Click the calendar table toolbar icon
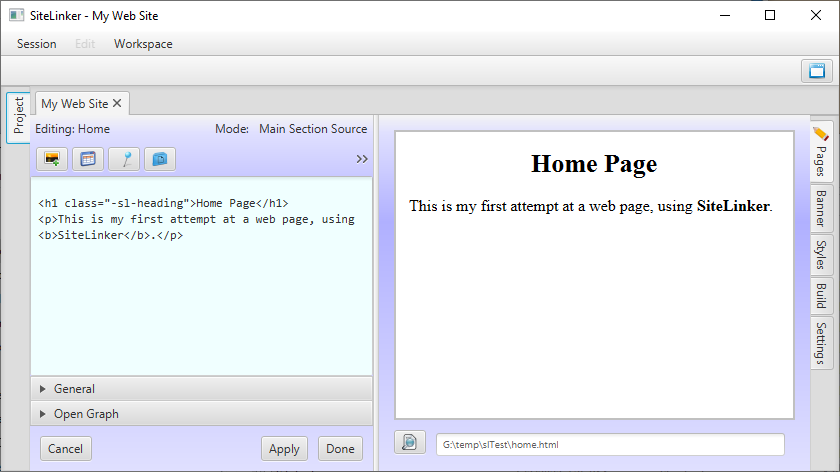This screenshot has height=472, width=840. (x=88, y=159)
